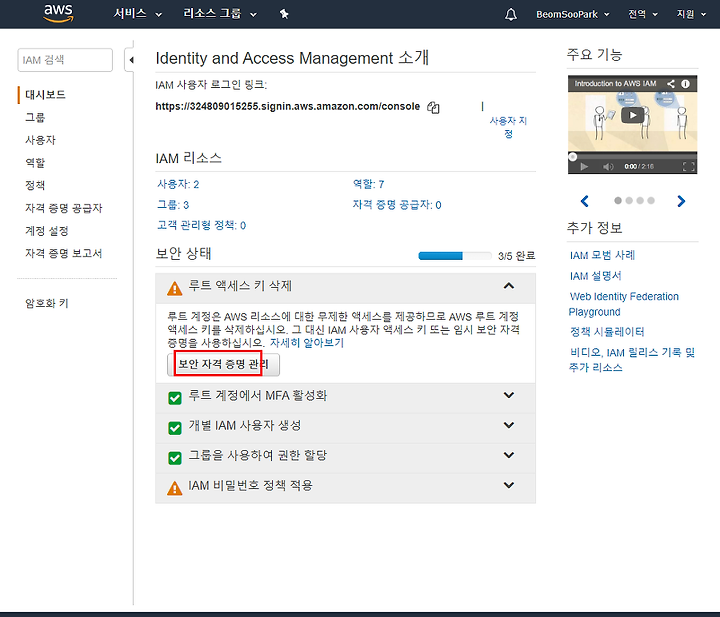Screen dimensions: 720x617
Task: Open Web Identity Federation Playground link
Action: click(x=624, y=304)
